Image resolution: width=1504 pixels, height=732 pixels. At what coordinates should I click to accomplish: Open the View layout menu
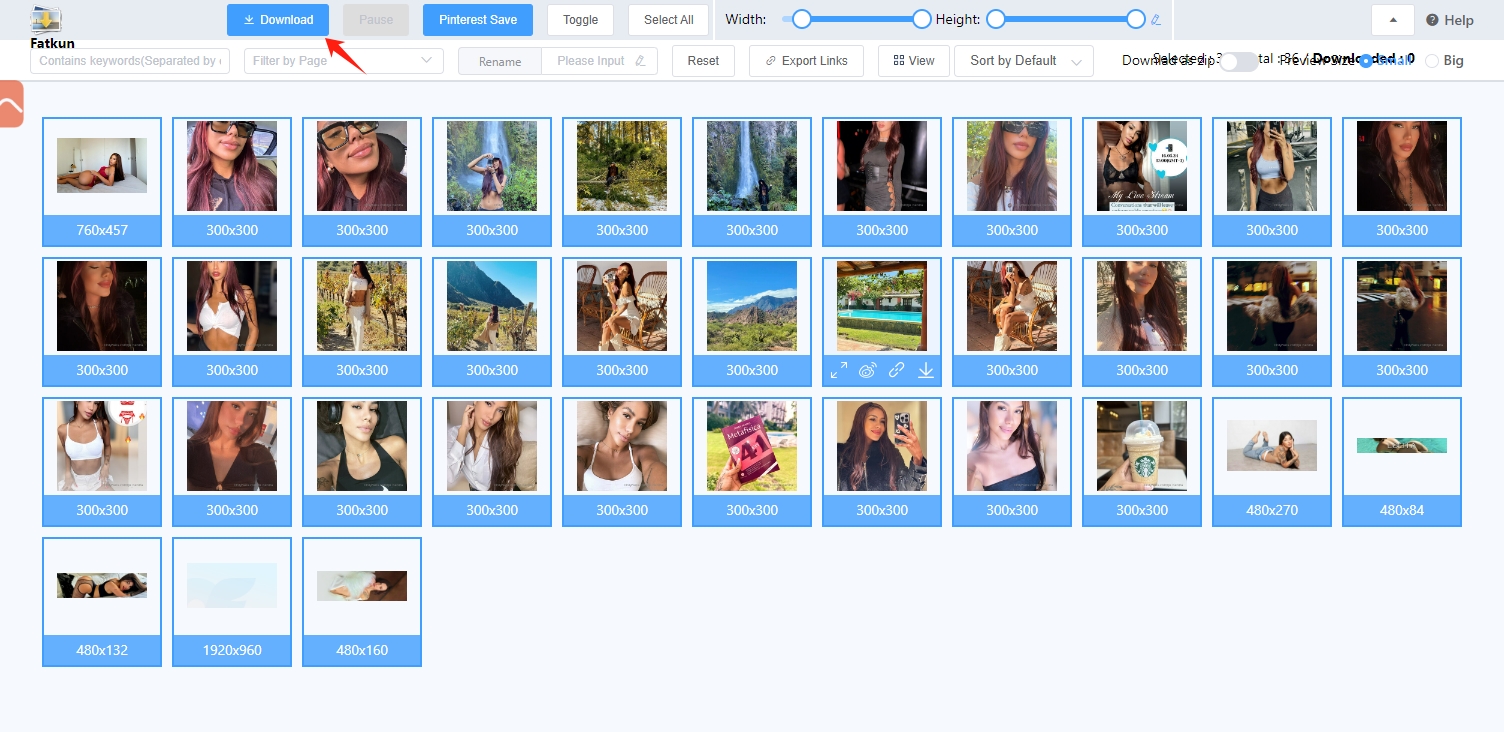pyautogui.click(x=913, y=61)
